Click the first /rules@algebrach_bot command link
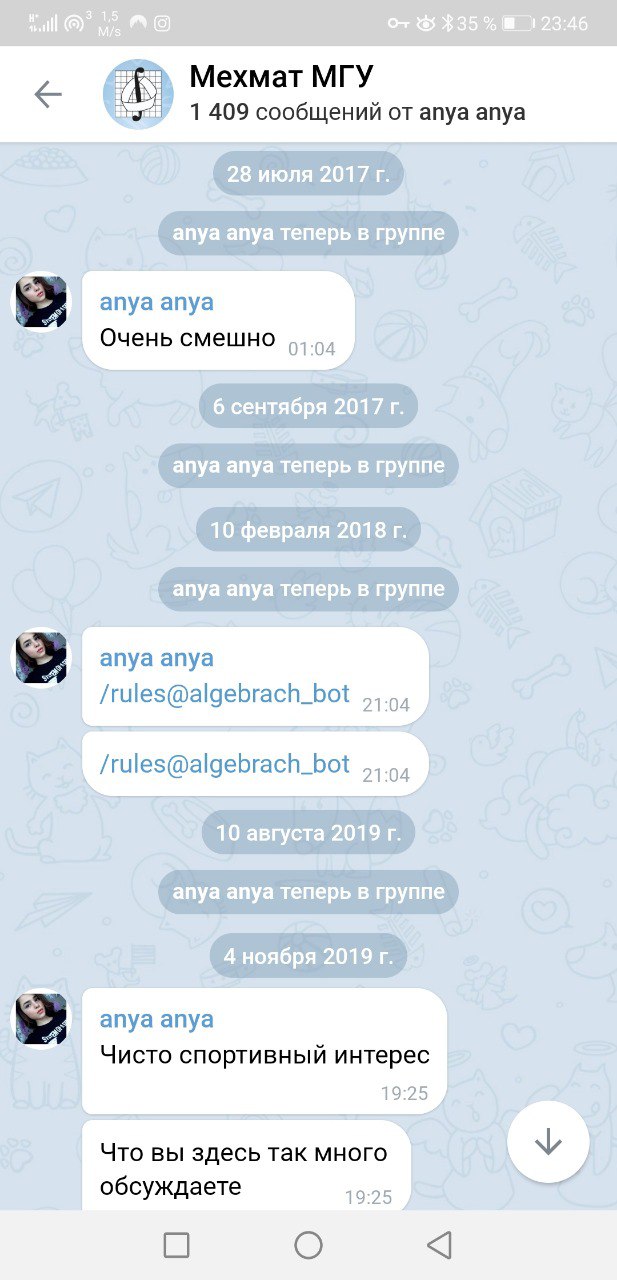617x1280 pixels. (x=225, y=693)
